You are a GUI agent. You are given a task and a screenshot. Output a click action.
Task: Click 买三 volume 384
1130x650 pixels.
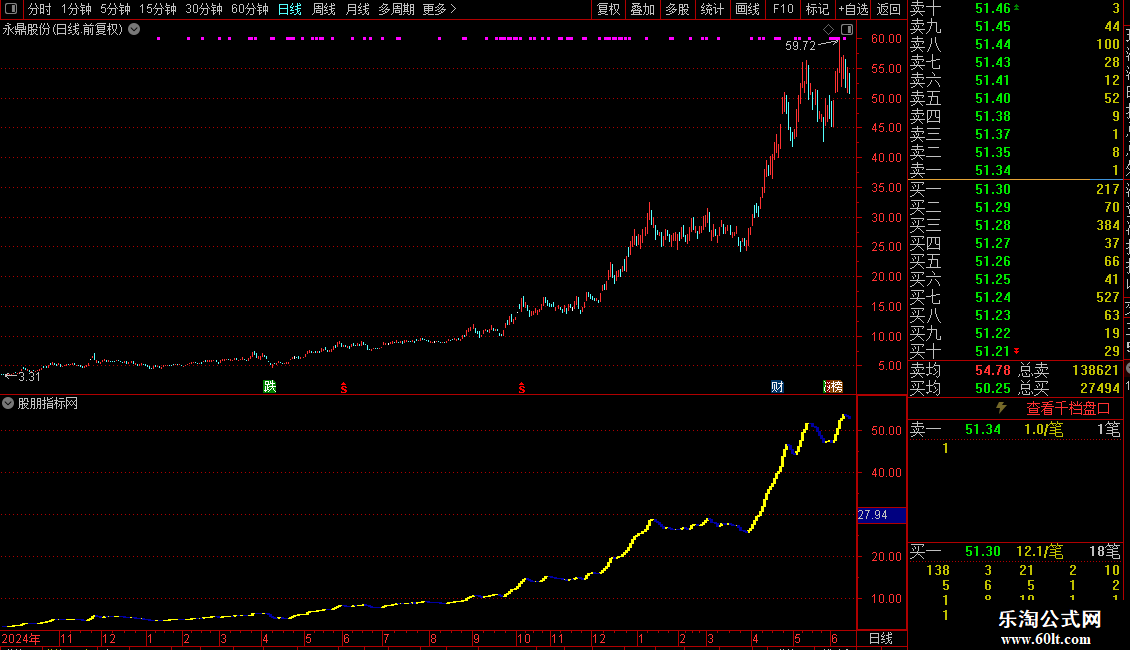(x=1108, y=225)
